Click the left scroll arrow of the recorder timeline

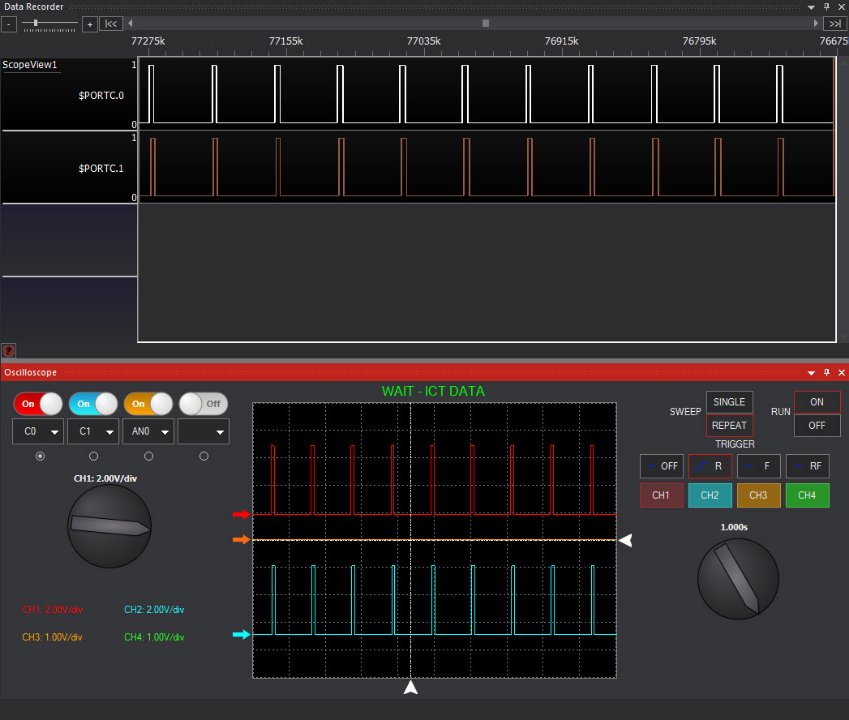(x=130, y=23)
